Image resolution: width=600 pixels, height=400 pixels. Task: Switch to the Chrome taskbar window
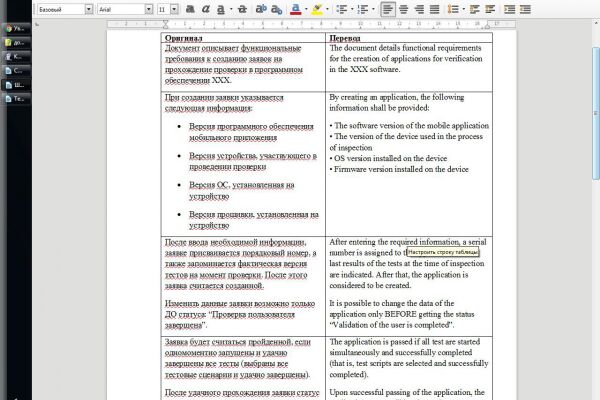15,28
